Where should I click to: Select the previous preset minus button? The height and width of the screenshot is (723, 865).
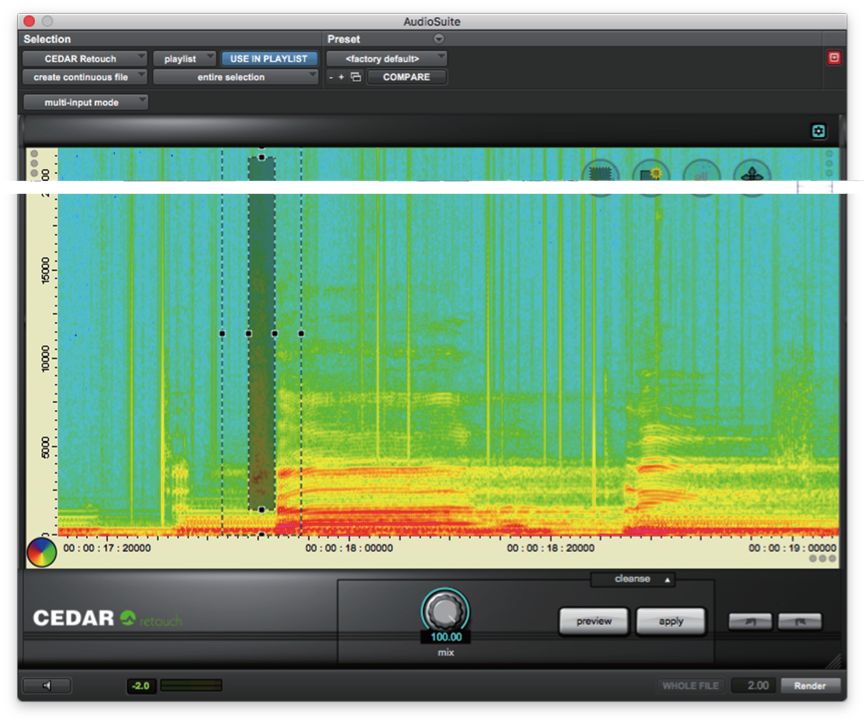tap(330, 77)
